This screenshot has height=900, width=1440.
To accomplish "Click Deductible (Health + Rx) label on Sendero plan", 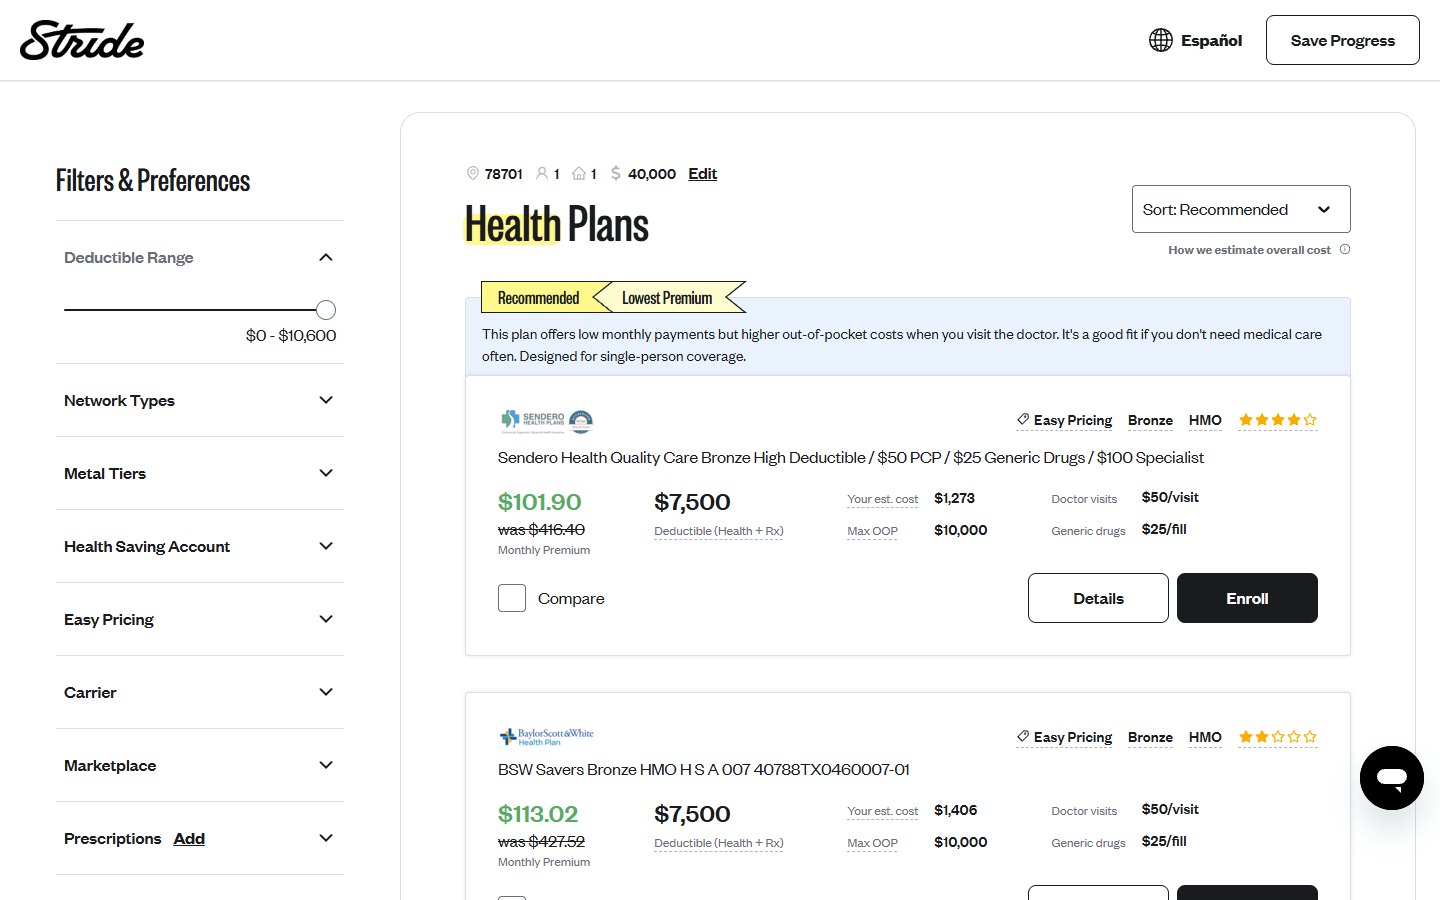I will 719,531.
